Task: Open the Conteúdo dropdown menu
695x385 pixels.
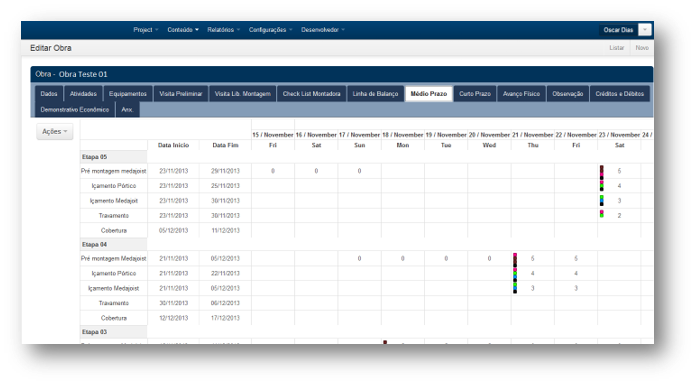Action: (x=183, y=30)
